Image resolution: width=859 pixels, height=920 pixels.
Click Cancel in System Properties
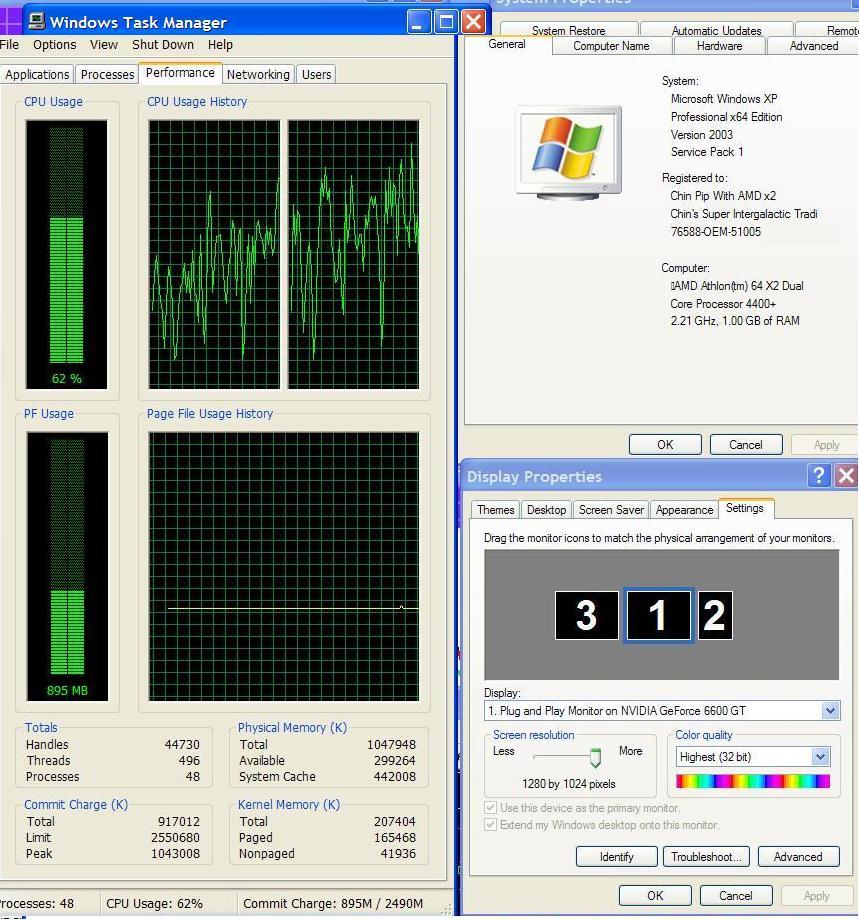746,445
